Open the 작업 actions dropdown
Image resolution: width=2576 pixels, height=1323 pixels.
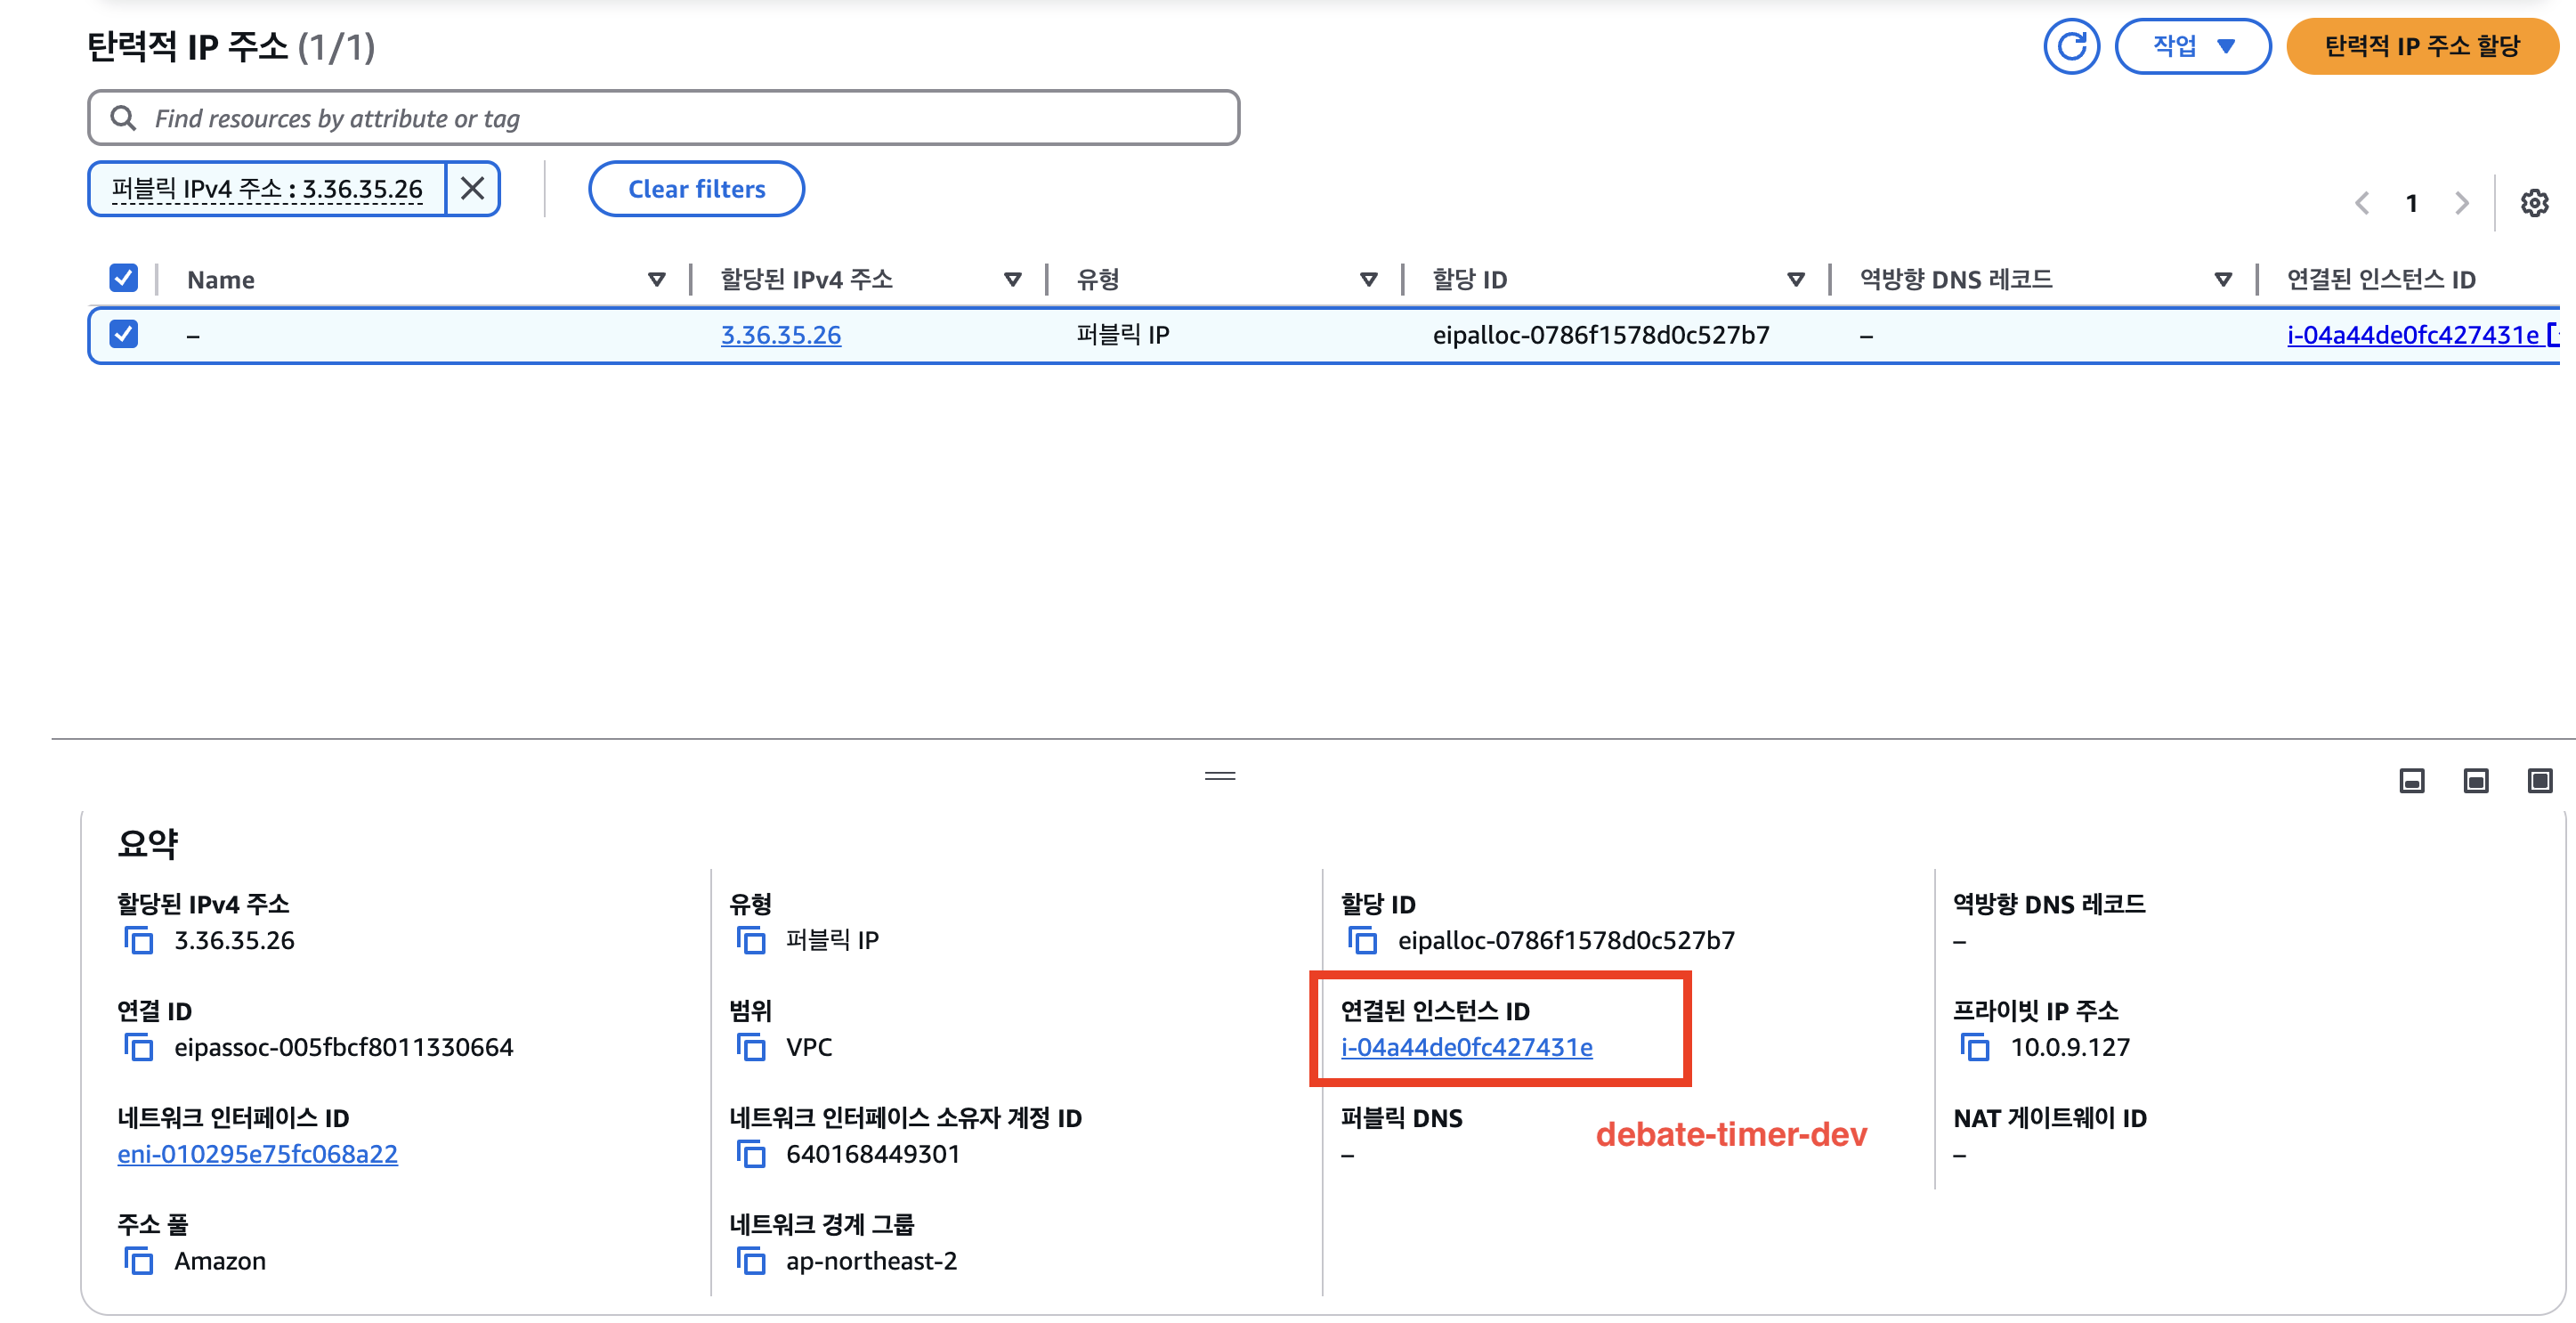(x=2192, y=46)
